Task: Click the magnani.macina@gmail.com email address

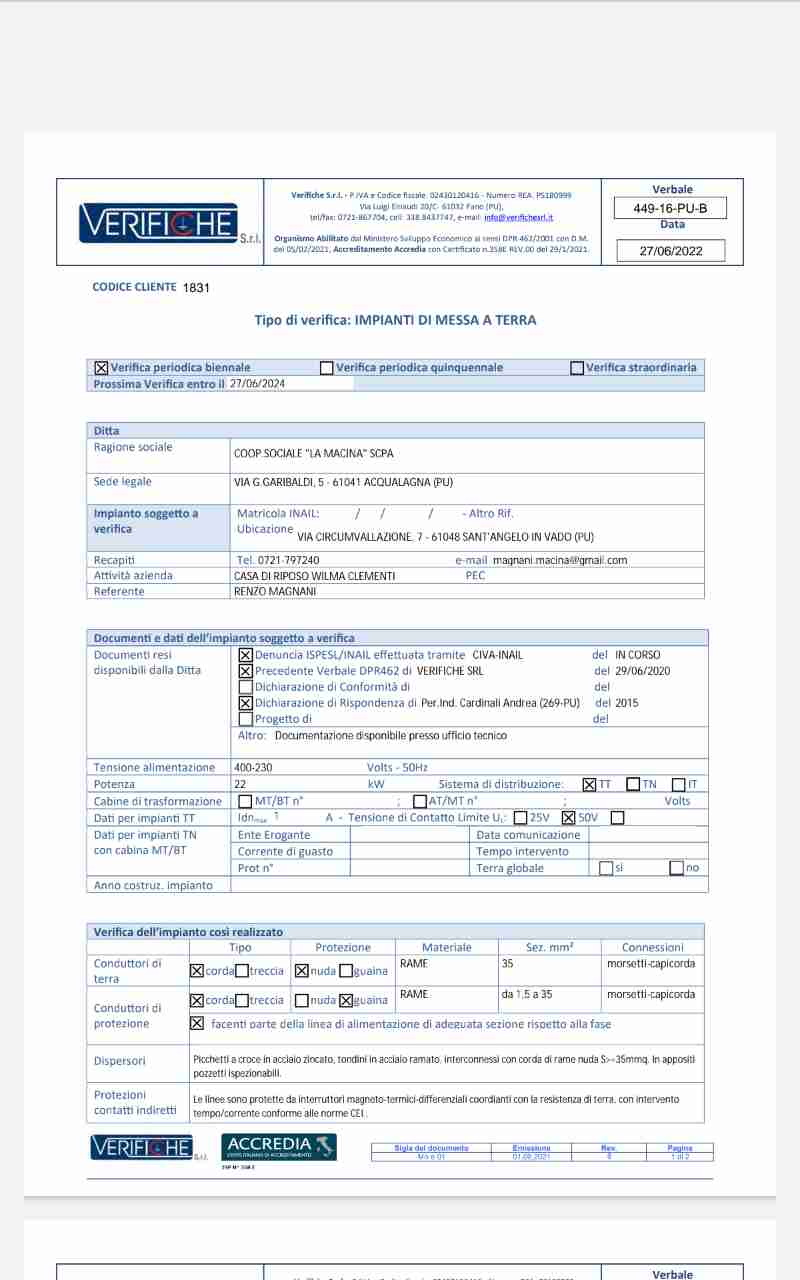Action: [560, 560]
